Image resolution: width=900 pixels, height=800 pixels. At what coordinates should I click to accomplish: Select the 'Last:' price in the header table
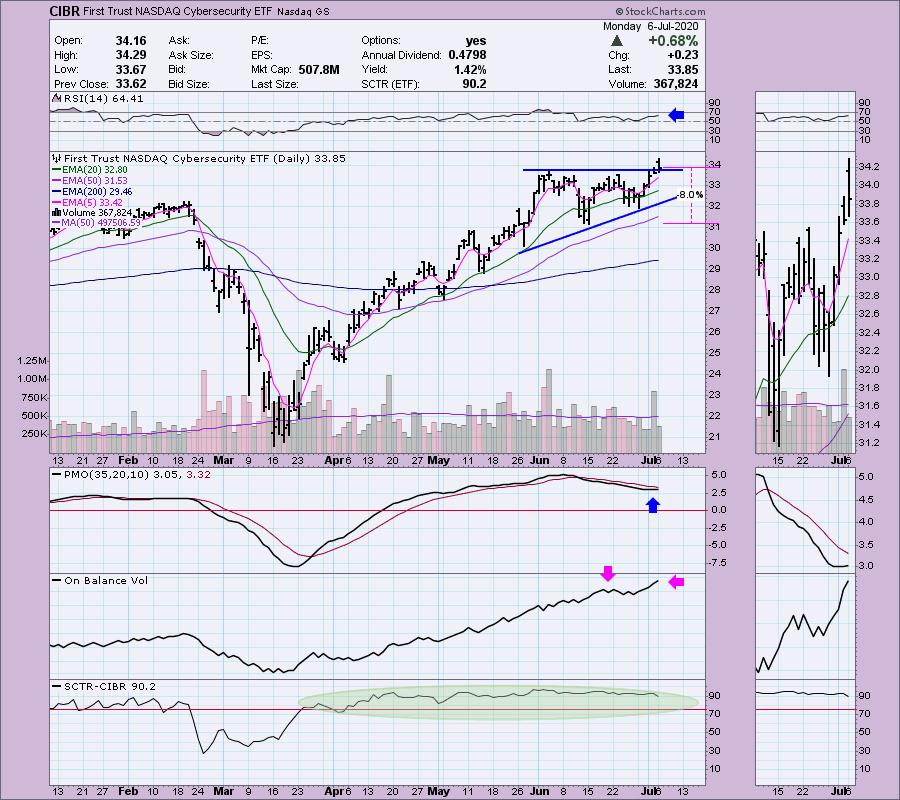[682, 69]
